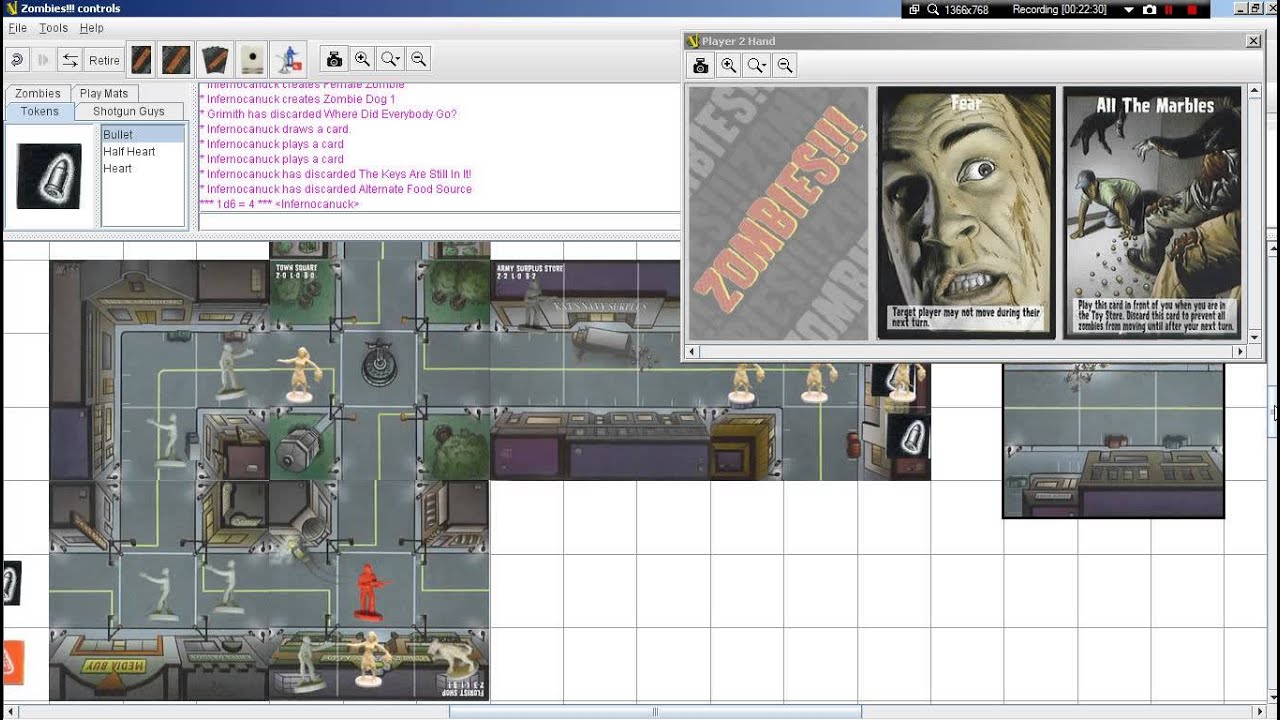Screen dimensions: 1280x720
Task: Click the first card deck toolbar icon
Action: (142, 60)
